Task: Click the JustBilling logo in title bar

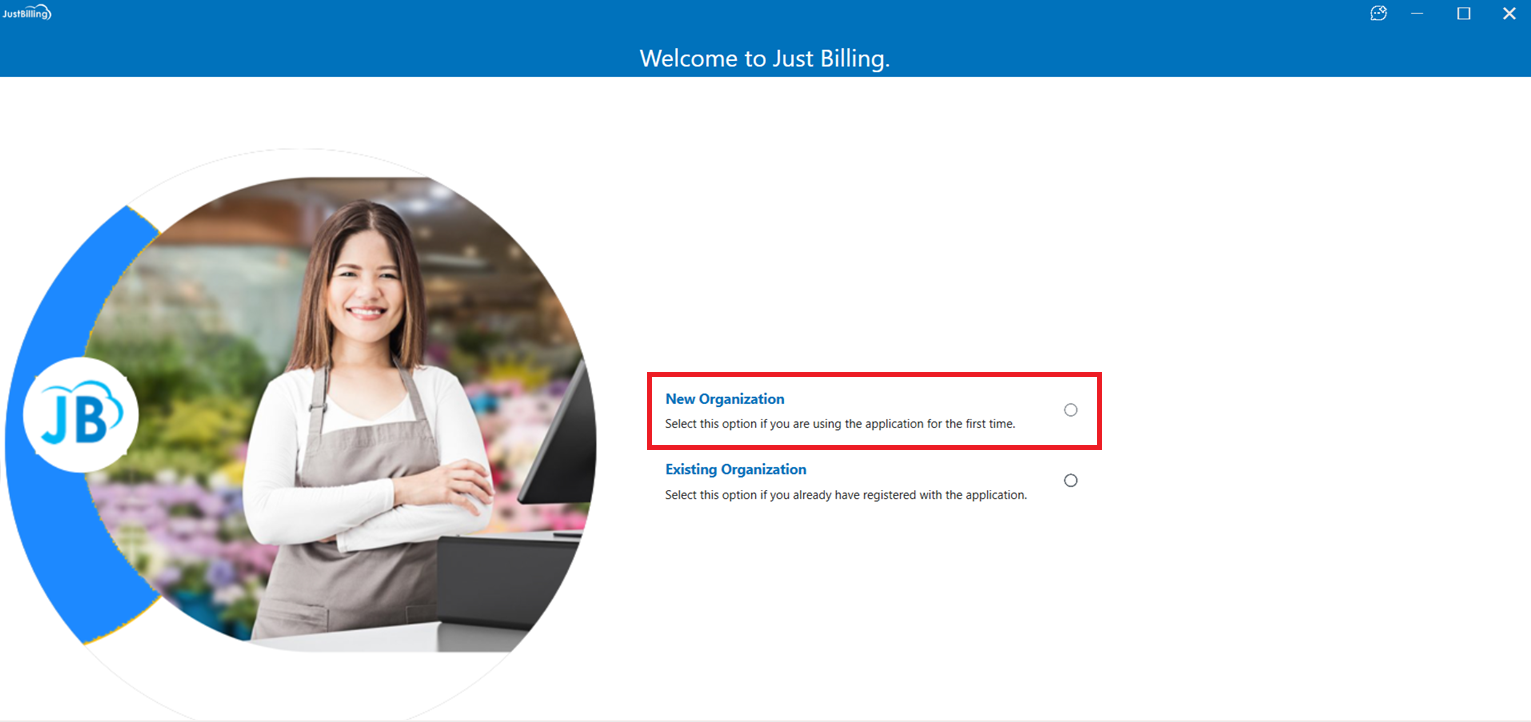Action: (x=27, y=13)
